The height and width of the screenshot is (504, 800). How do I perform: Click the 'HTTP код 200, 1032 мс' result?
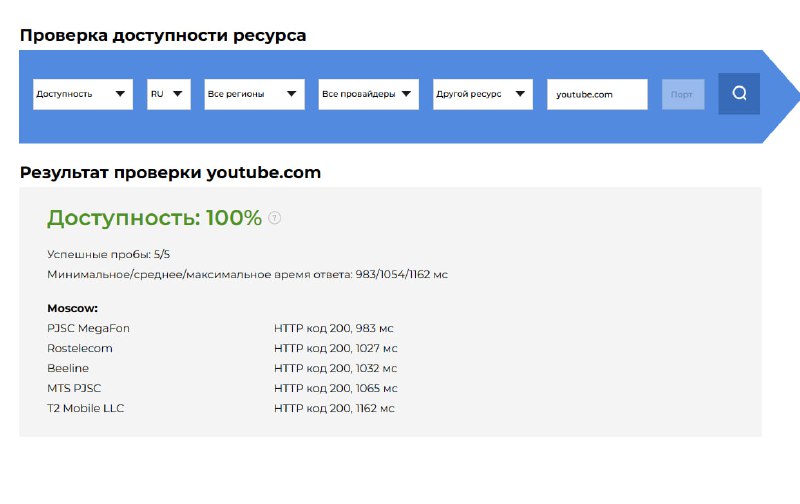tap(335, 368)
